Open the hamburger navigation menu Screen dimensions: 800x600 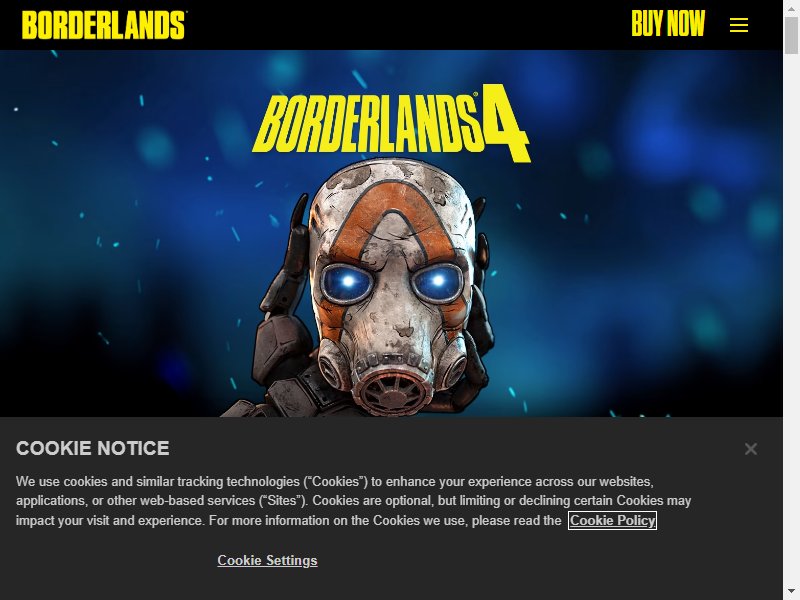(x=738, y=24)
